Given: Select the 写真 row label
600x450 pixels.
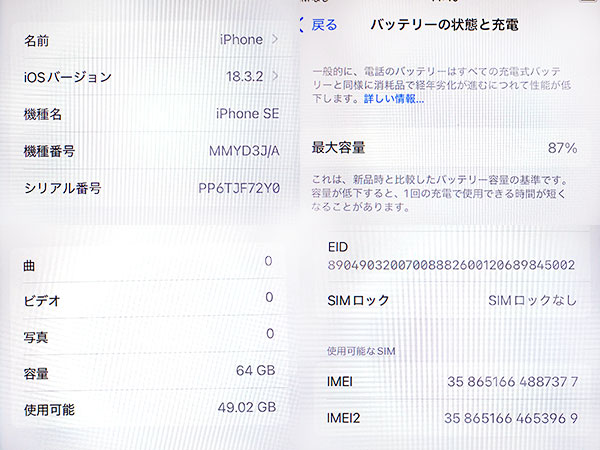Looking at the screenshot, I should point(36,337).
